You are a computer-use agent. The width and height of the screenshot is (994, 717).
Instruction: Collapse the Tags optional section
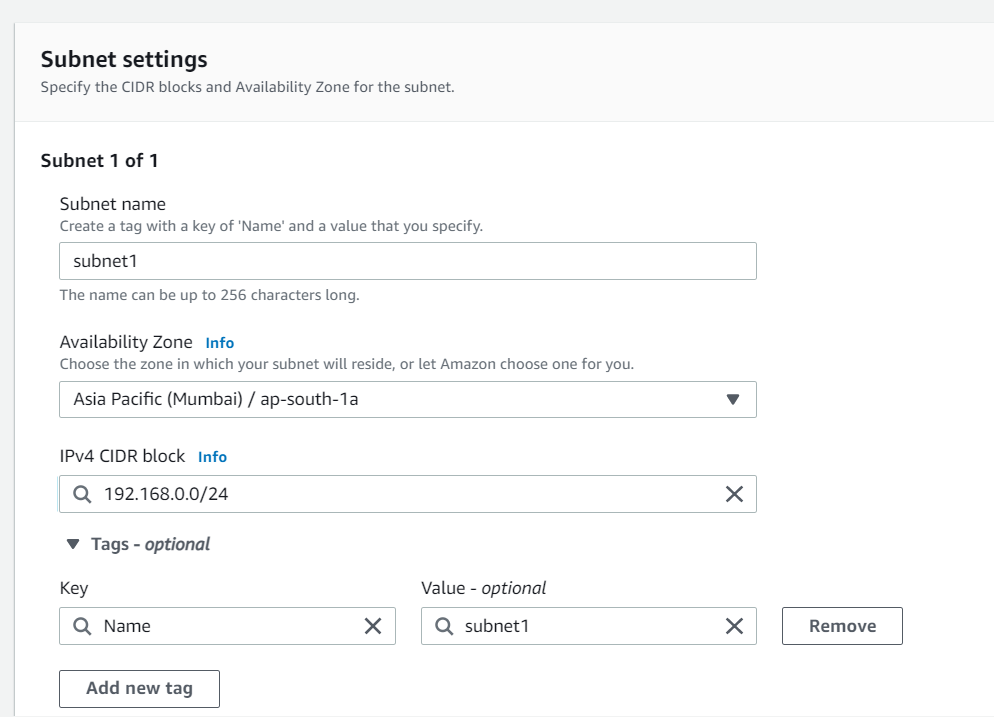[73, 544]
